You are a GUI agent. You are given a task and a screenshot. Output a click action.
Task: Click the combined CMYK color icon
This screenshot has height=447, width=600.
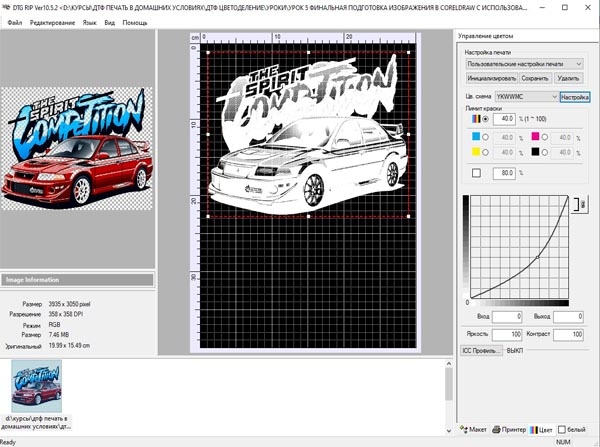click(x=476, y=119)
